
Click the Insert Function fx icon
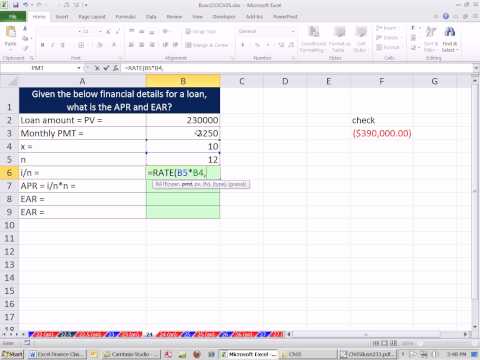tap(115, 68)
